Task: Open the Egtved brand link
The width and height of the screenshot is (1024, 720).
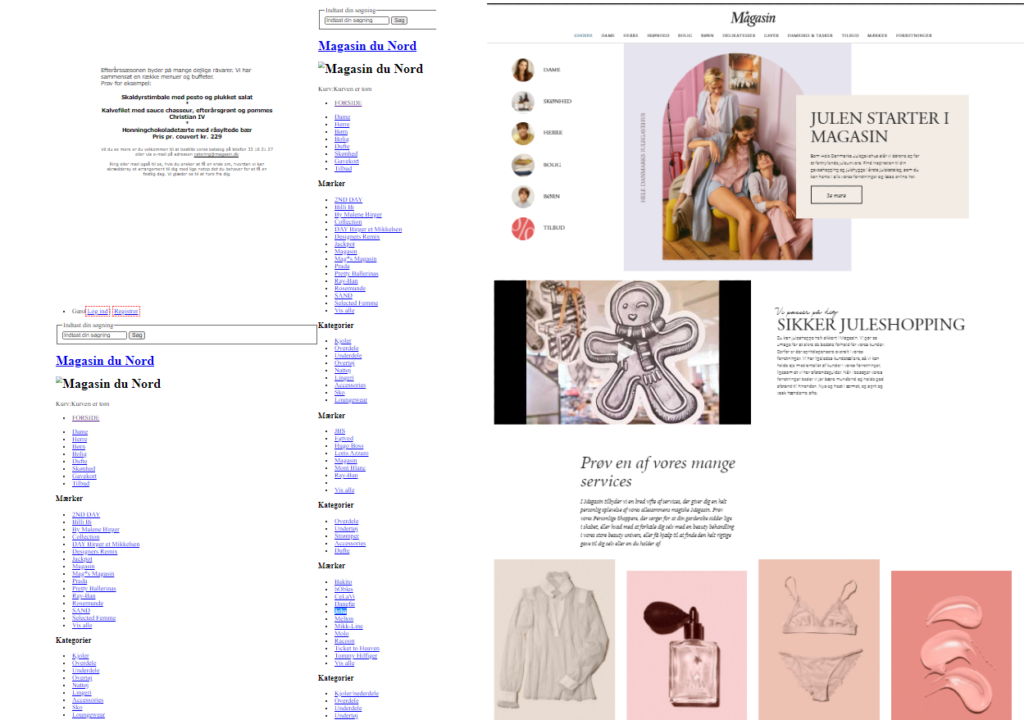Action: click(344, 438)
